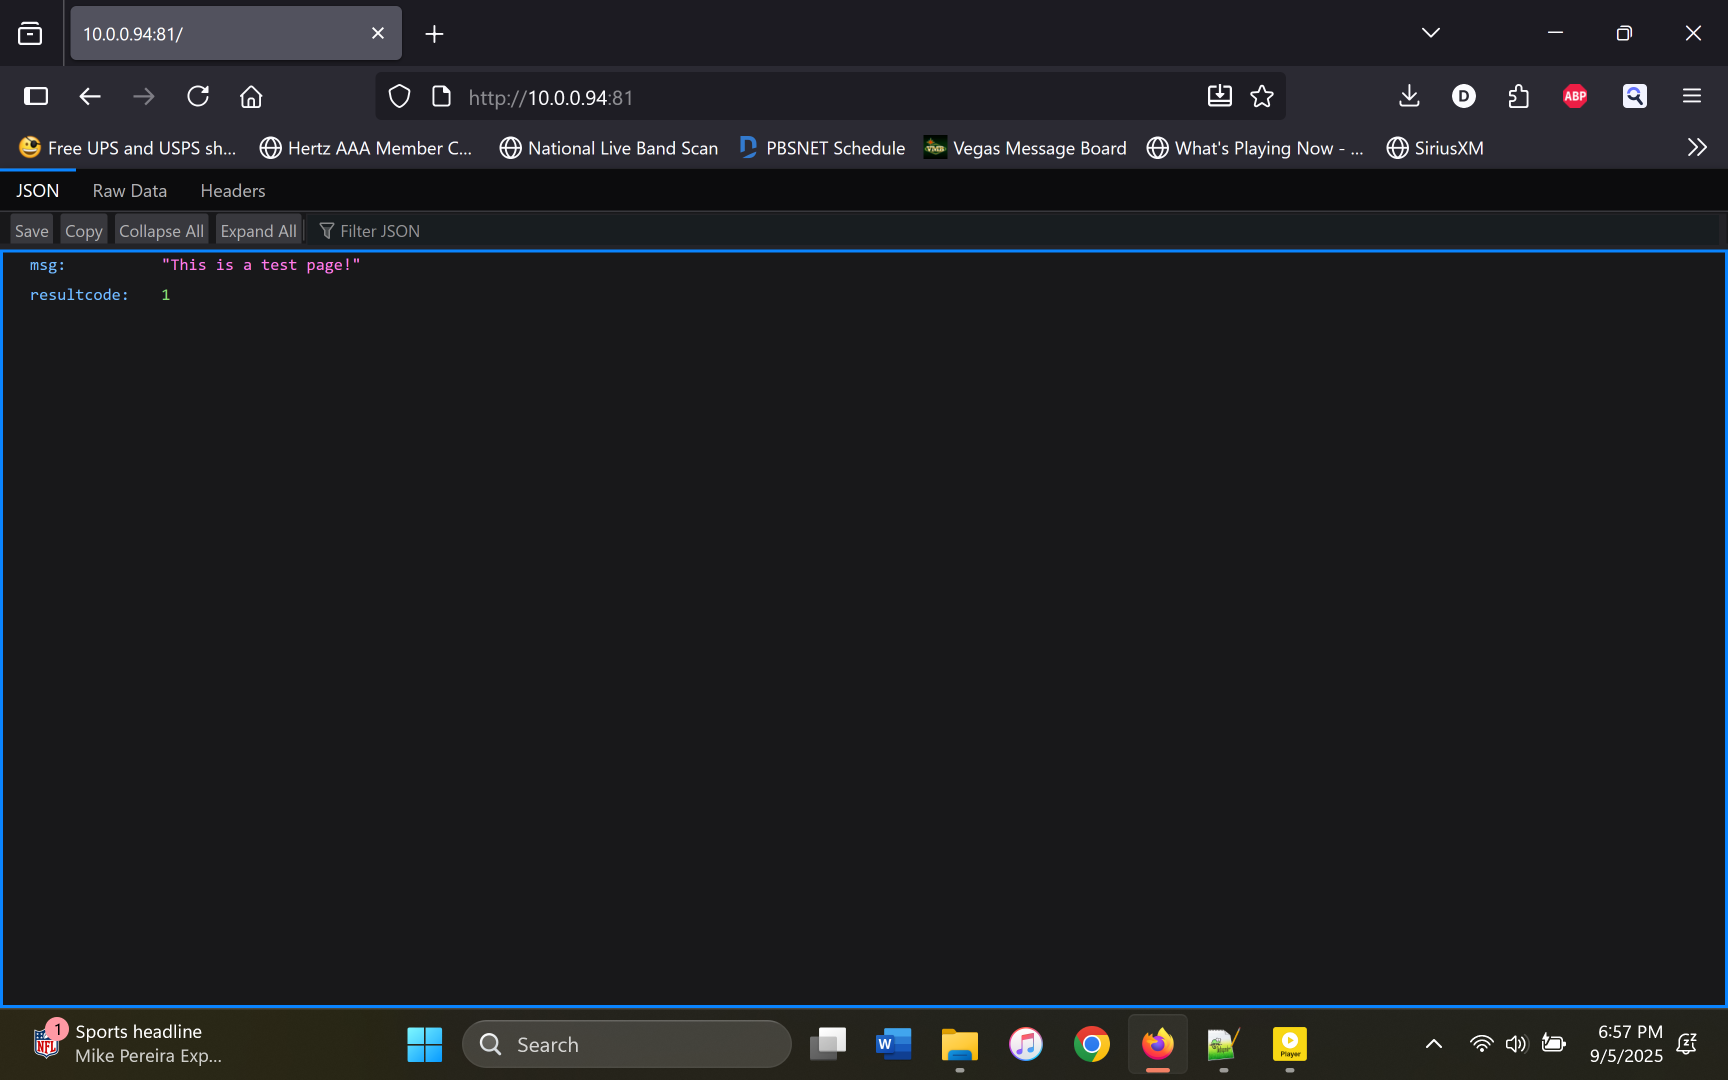Open the Extensions puzzle menu
This screenshot has width=1728, height=1080.
coord(1519,96)
